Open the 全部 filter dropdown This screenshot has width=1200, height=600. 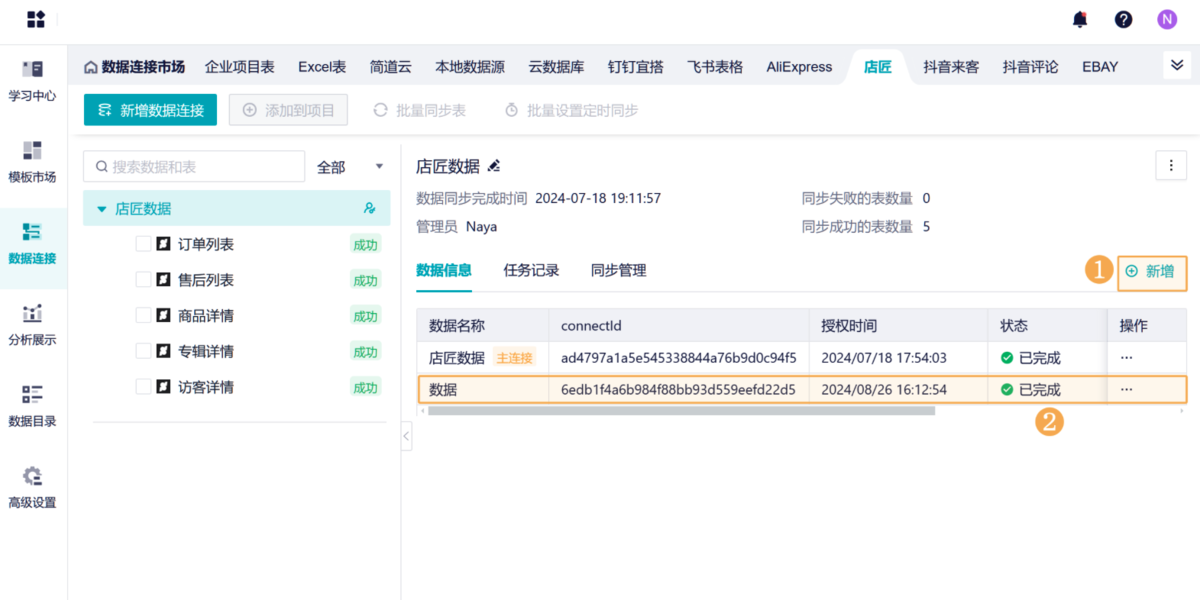(x=350, y=167)
